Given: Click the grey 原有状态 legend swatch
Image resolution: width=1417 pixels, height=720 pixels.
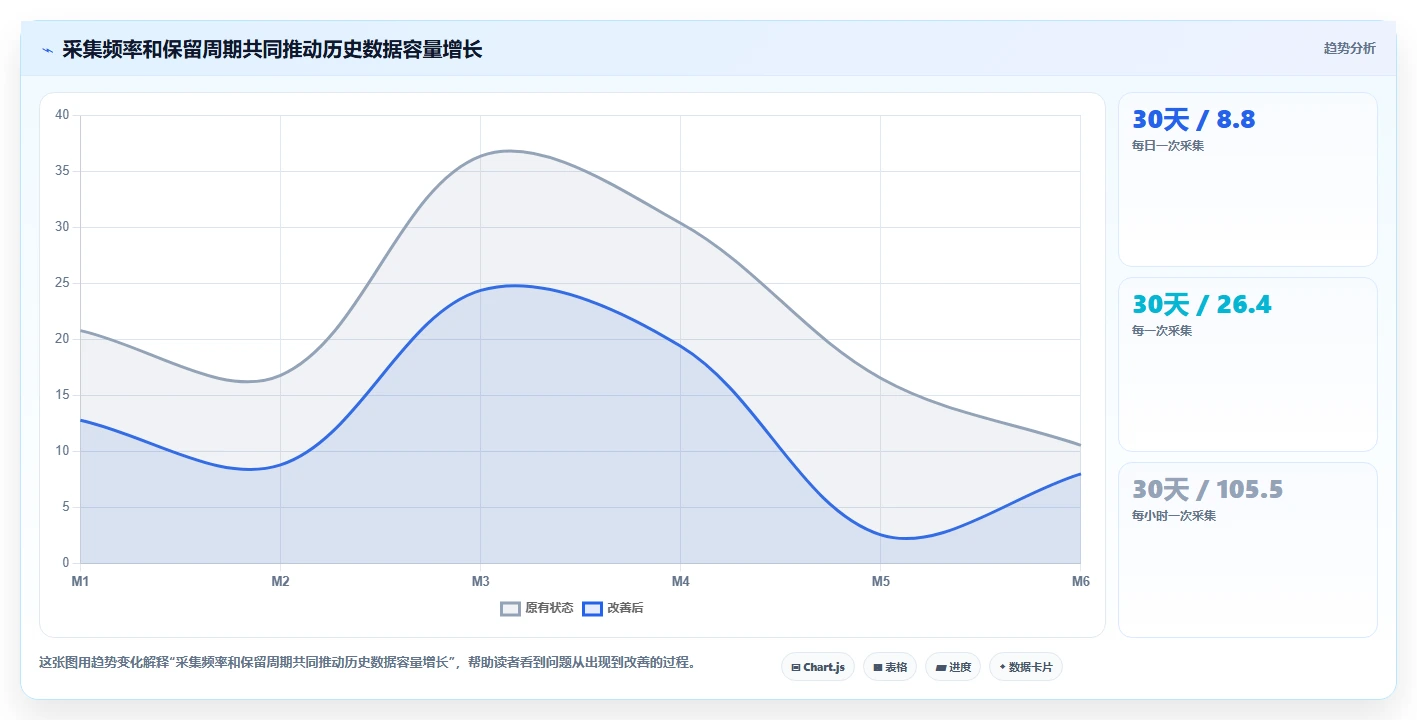Looking at the screenshot, I should coord(511,608).
